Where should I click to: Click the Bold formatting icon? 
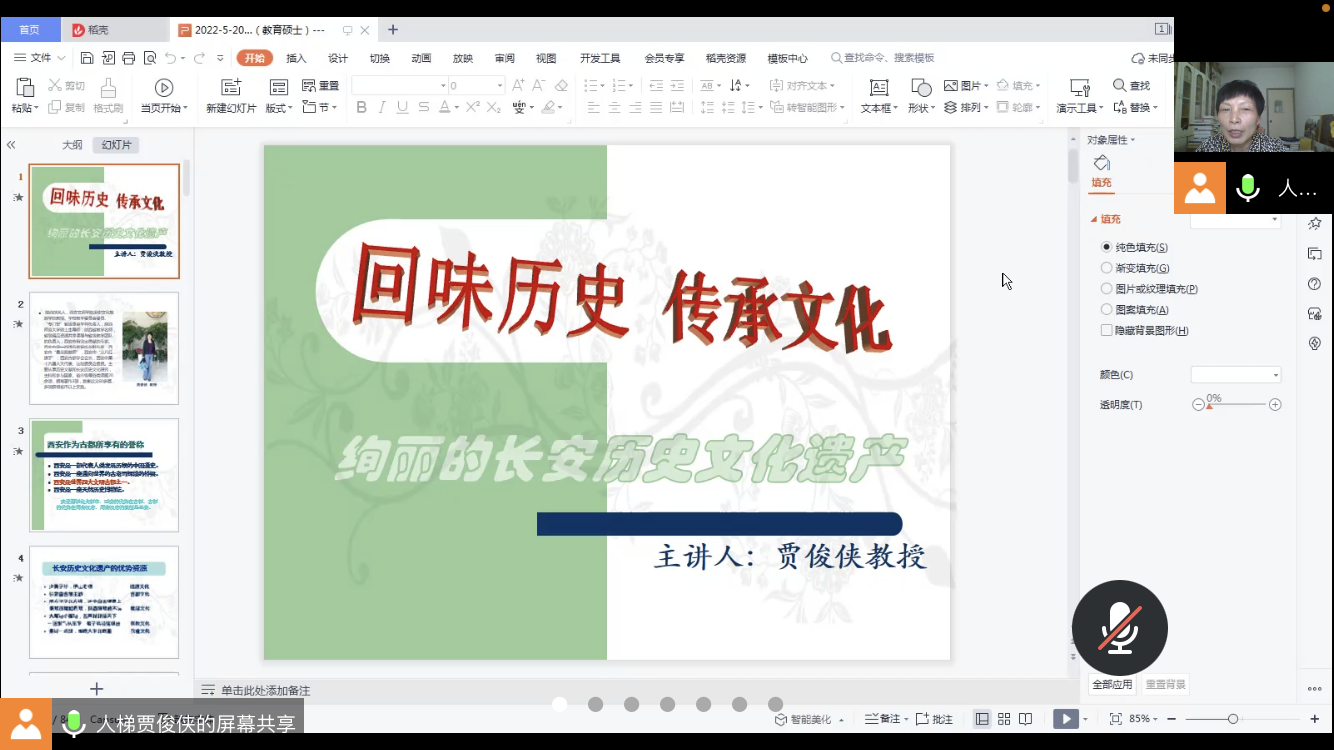pyautogui.click(x=361, y=108)
